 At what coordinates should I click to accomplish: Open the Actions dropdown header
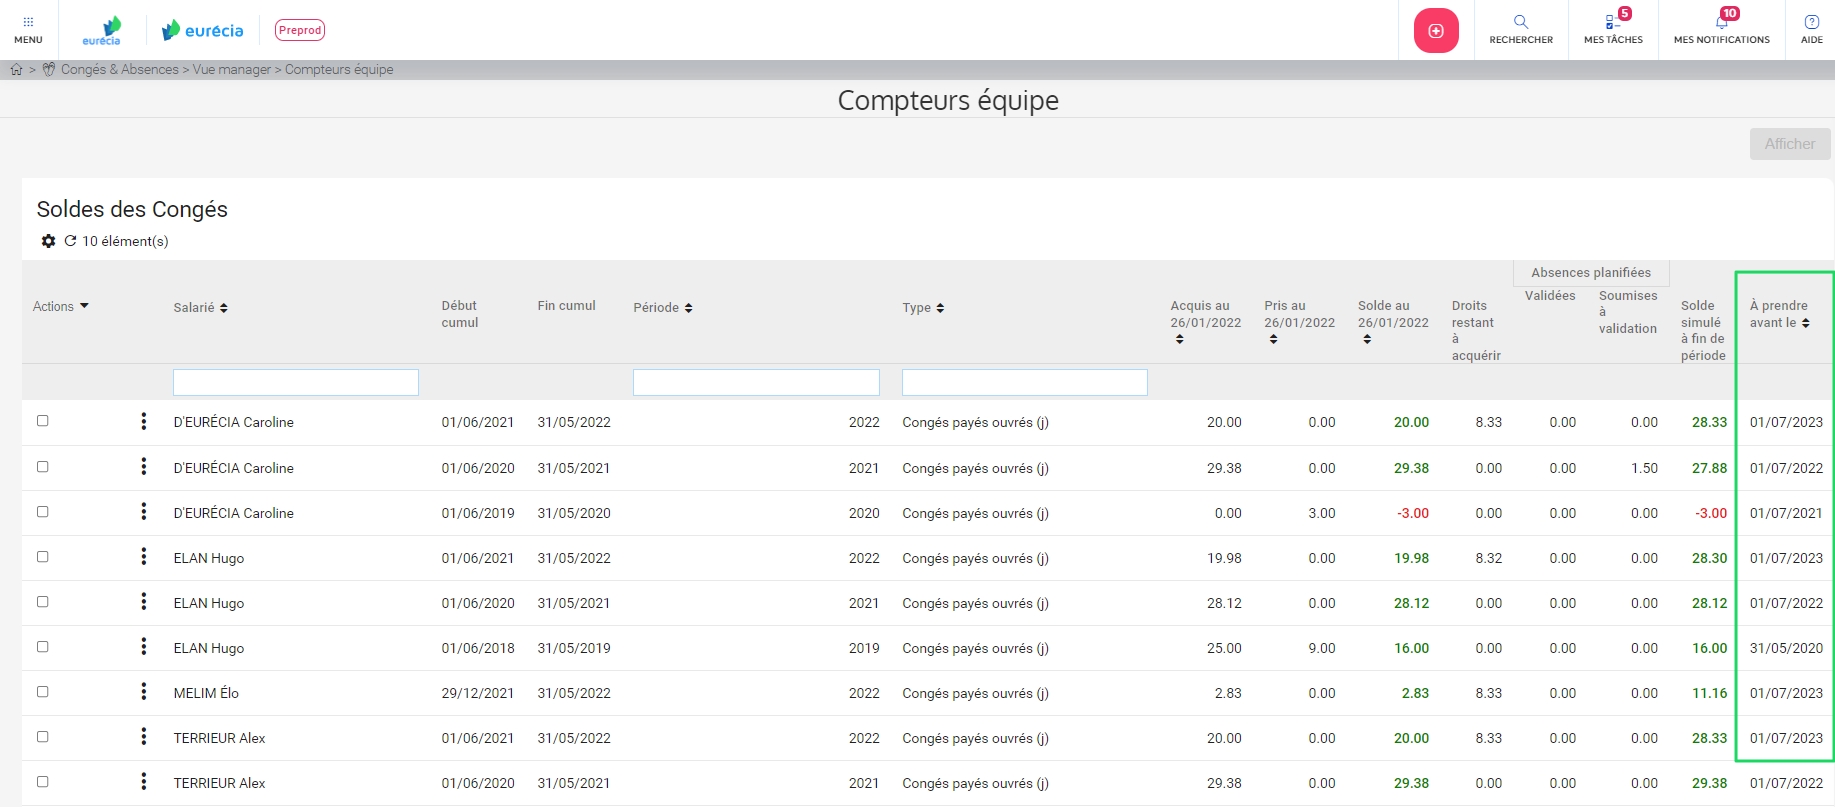point(61,306)
